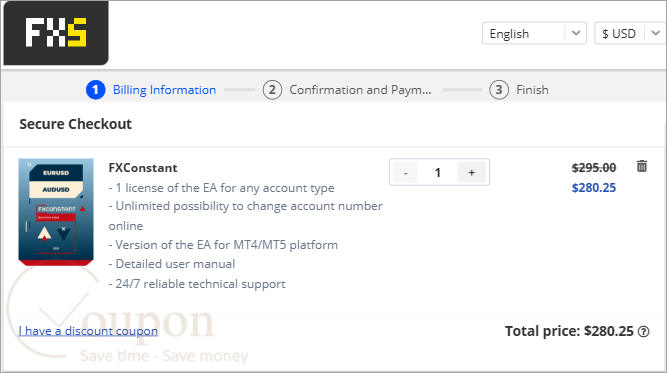Click the 'Detailed user manual' line
667x373 pixels.
[172, 264]
